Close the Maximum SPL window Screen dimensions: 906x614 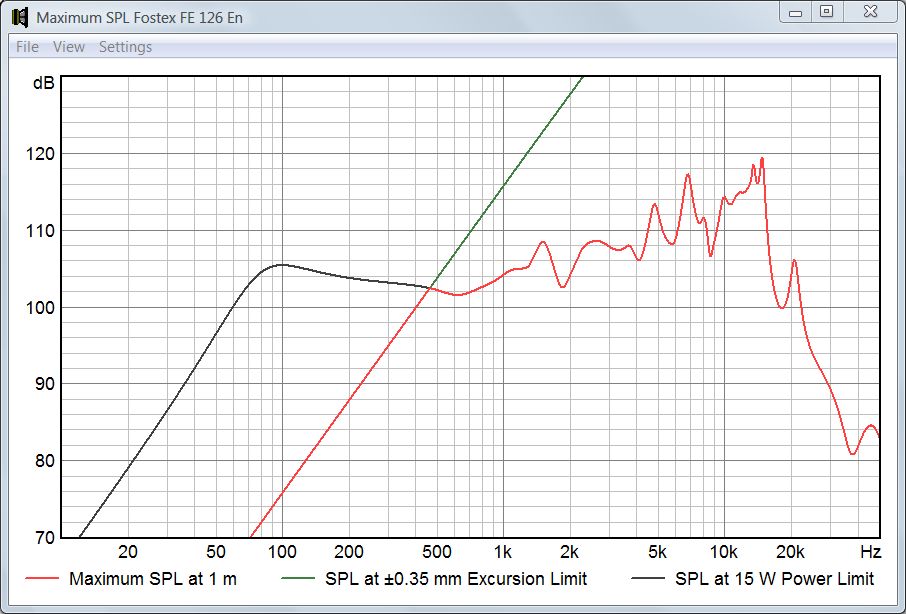pyautogui.click(x=870, y=13)
